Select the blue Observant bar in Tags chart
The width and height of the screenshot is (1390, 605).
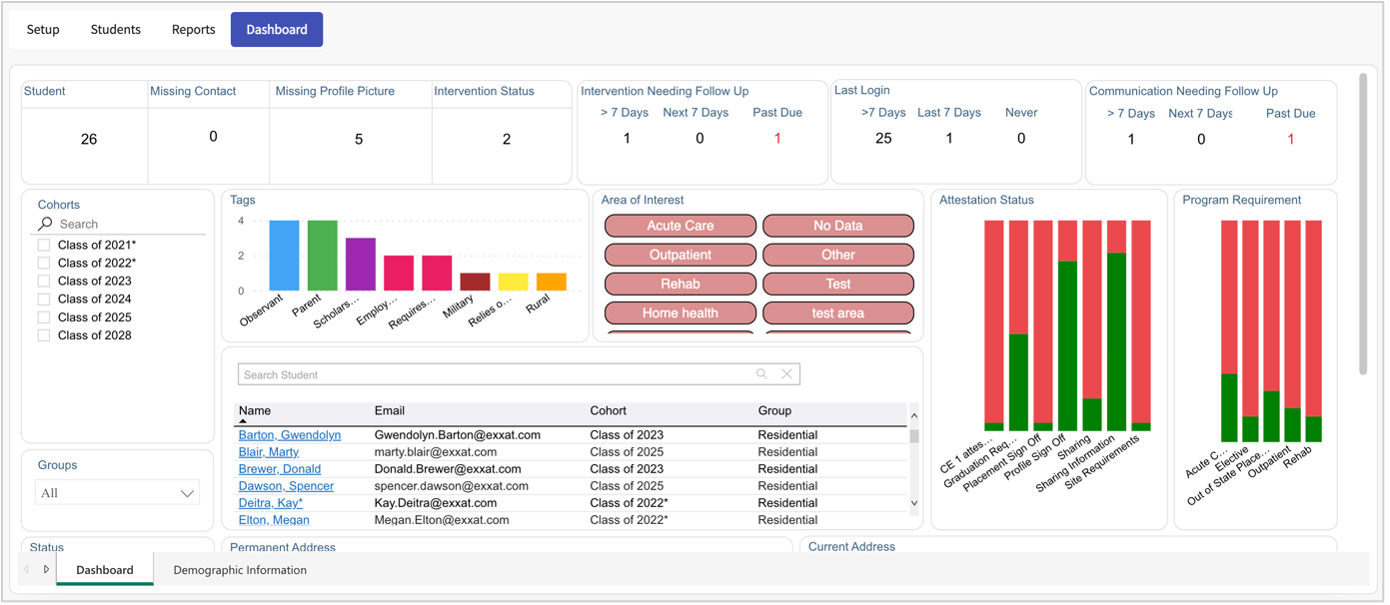point(284,256)
